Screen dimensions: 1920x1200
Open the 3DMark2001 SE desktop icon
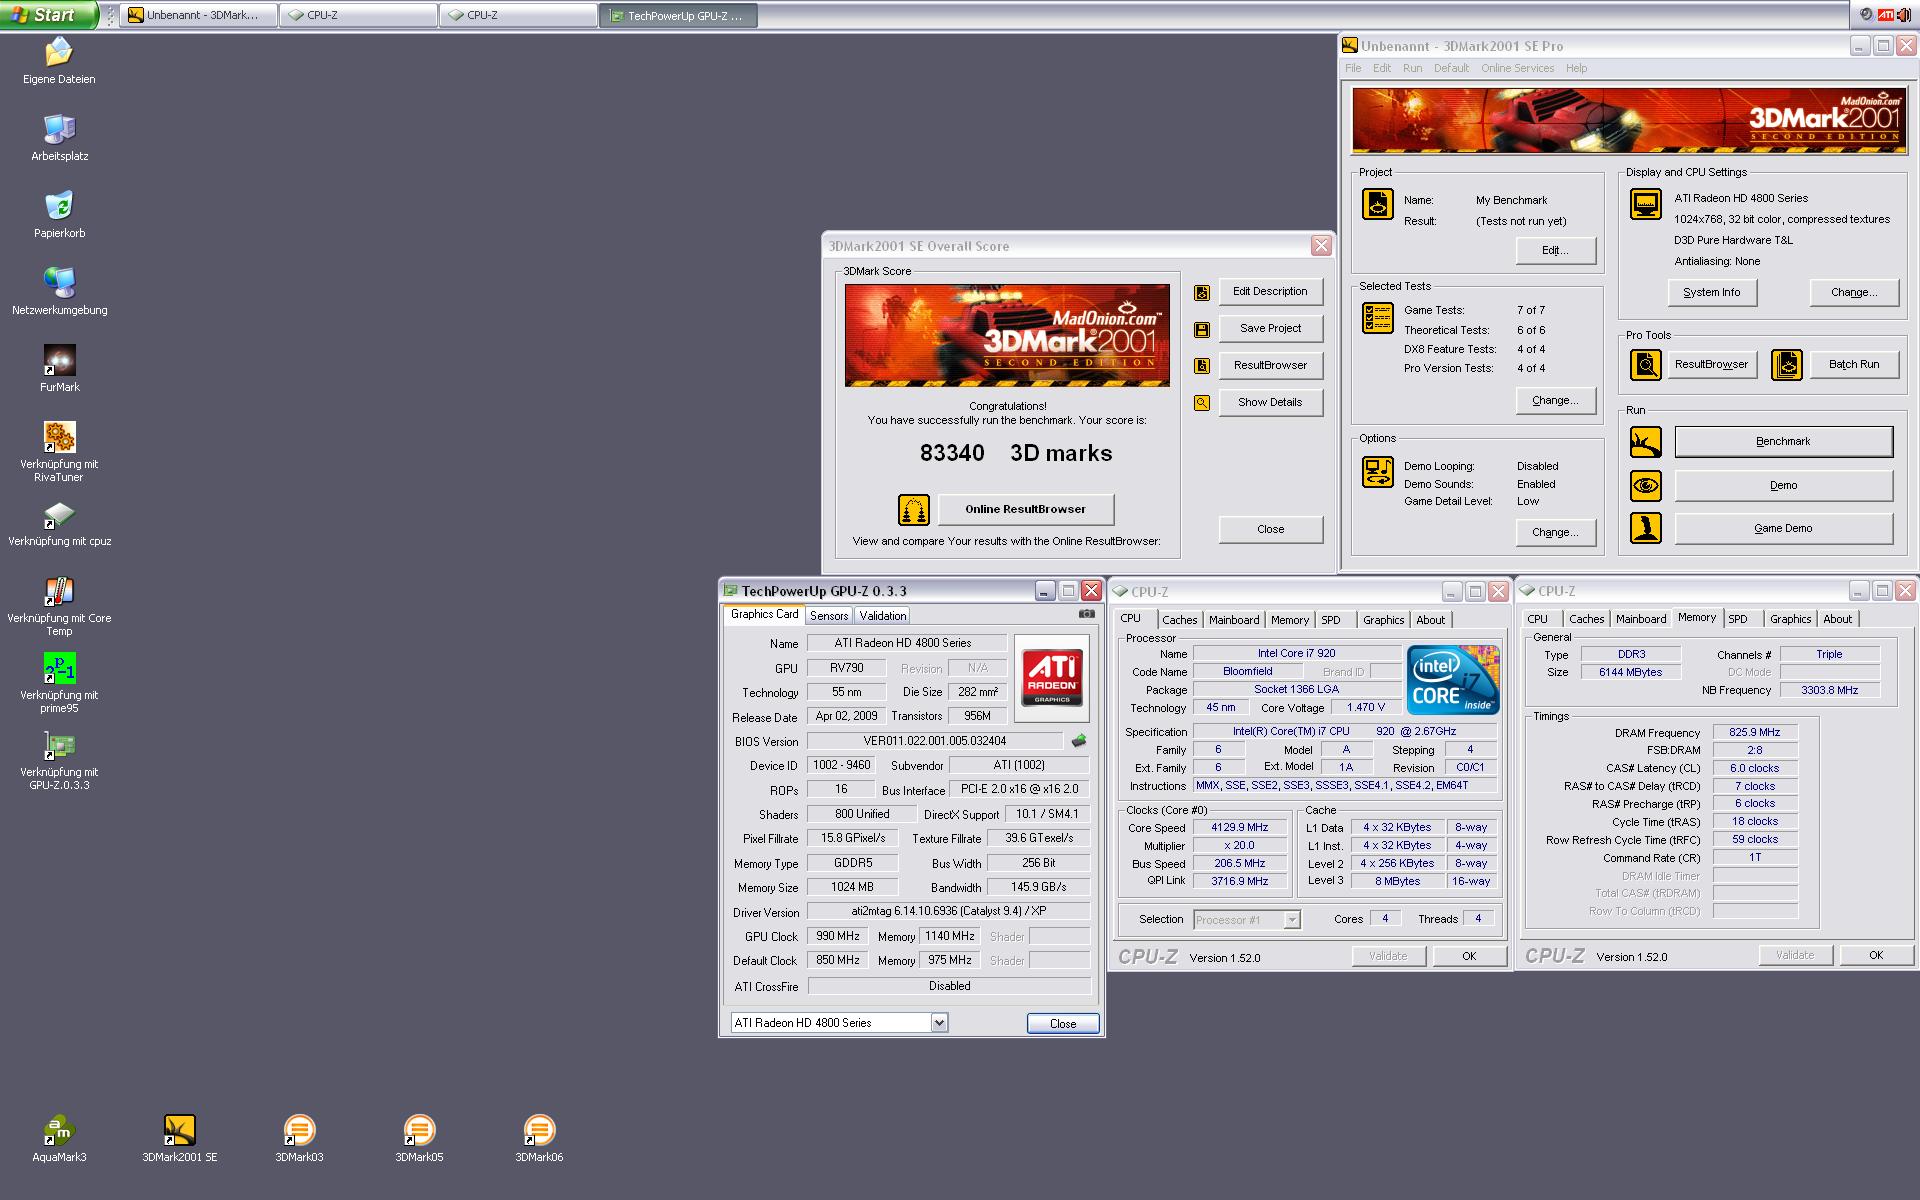point(180,1130)
